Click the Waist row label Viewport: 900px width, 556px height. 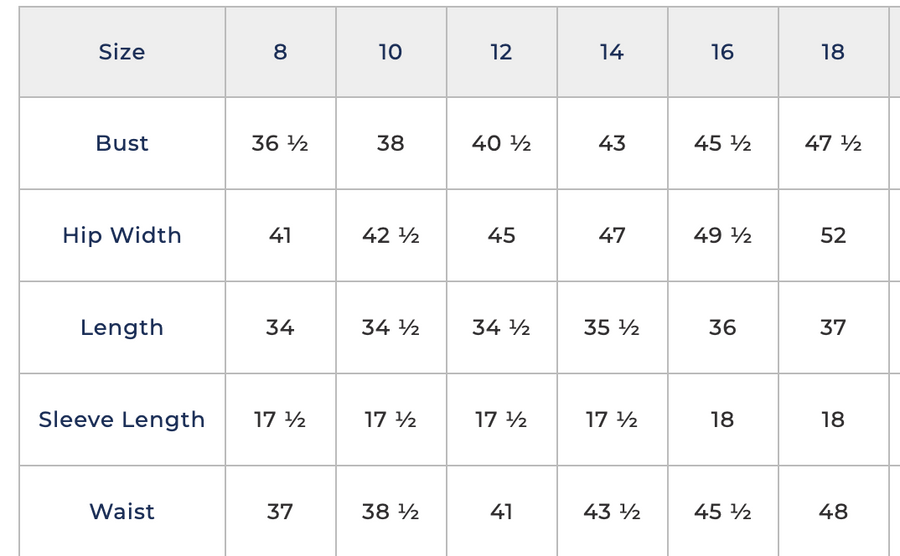[122, 511]
